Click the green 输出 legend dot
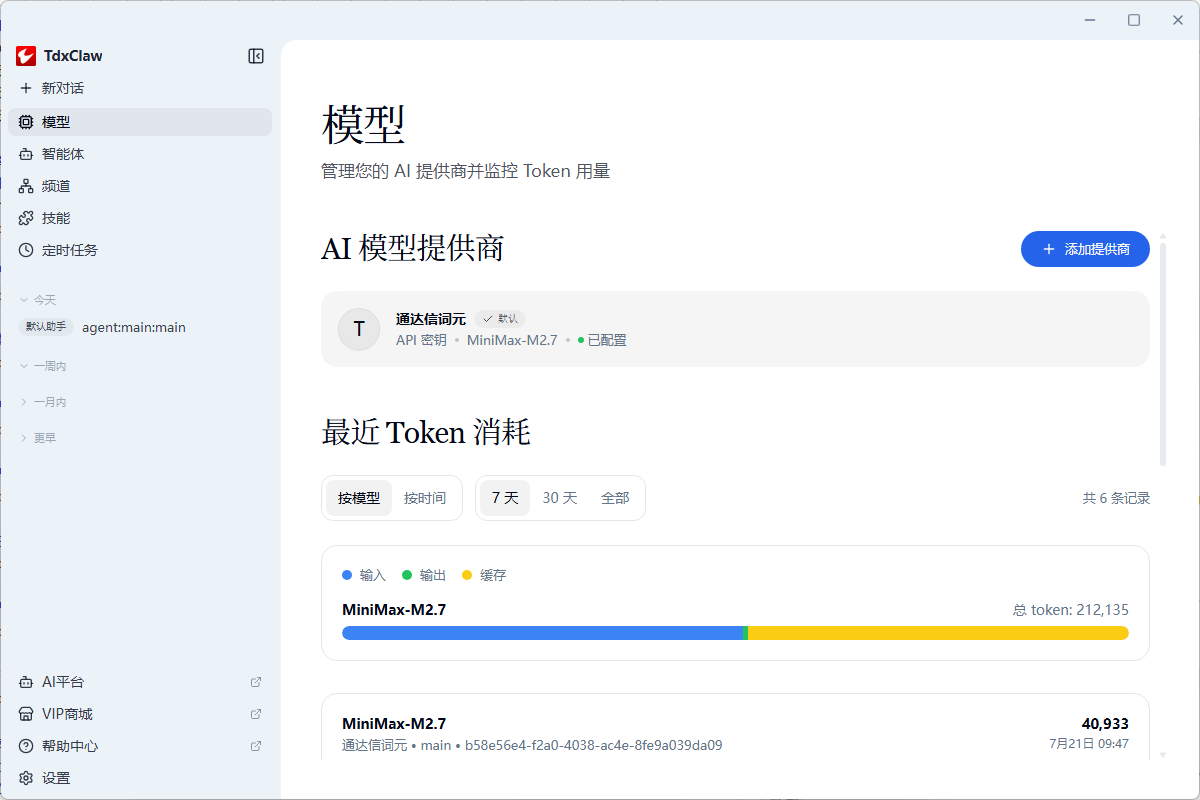 [407, 575]
